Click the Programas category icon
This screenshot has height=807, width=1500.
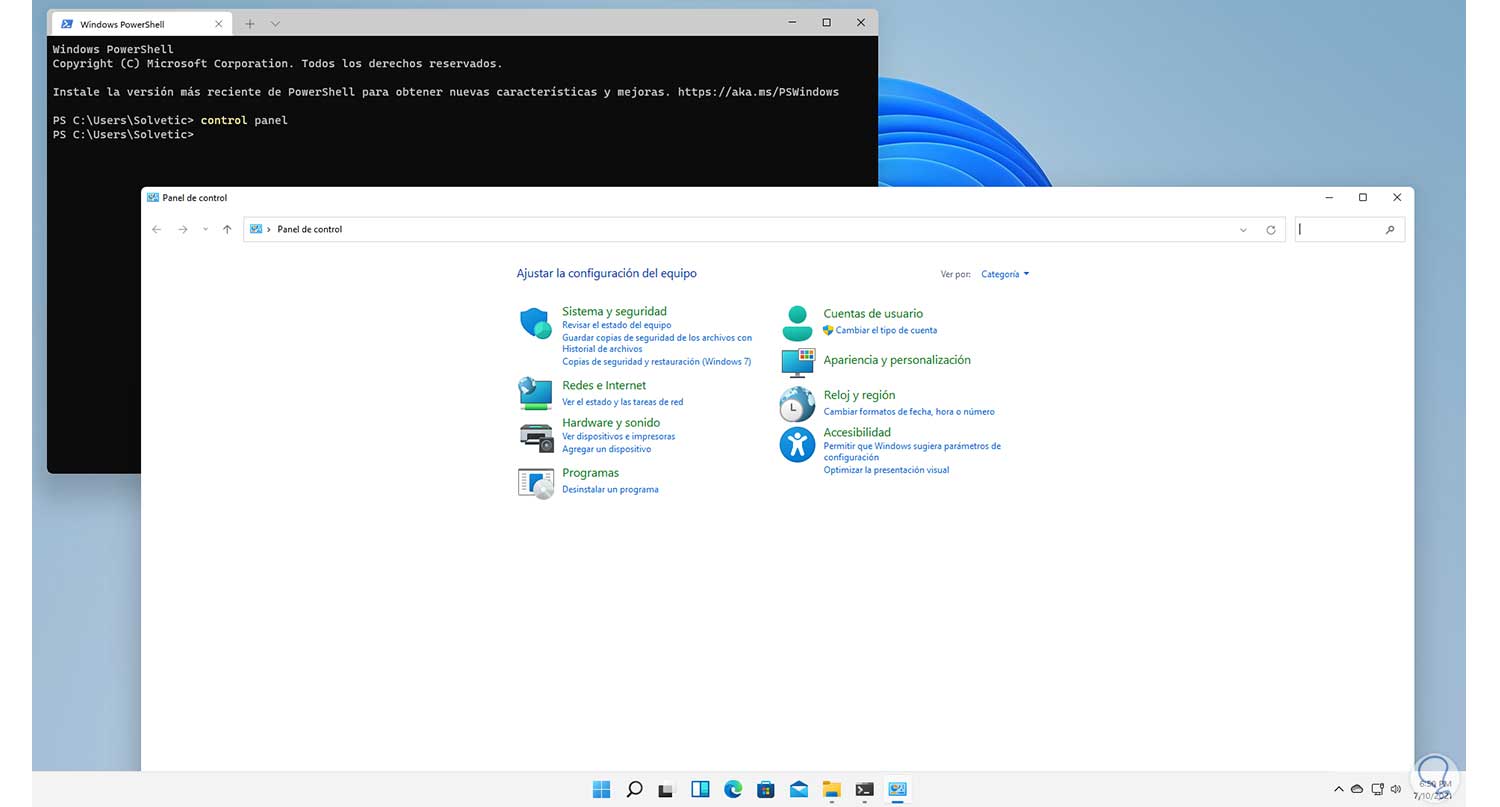[536, 483]
